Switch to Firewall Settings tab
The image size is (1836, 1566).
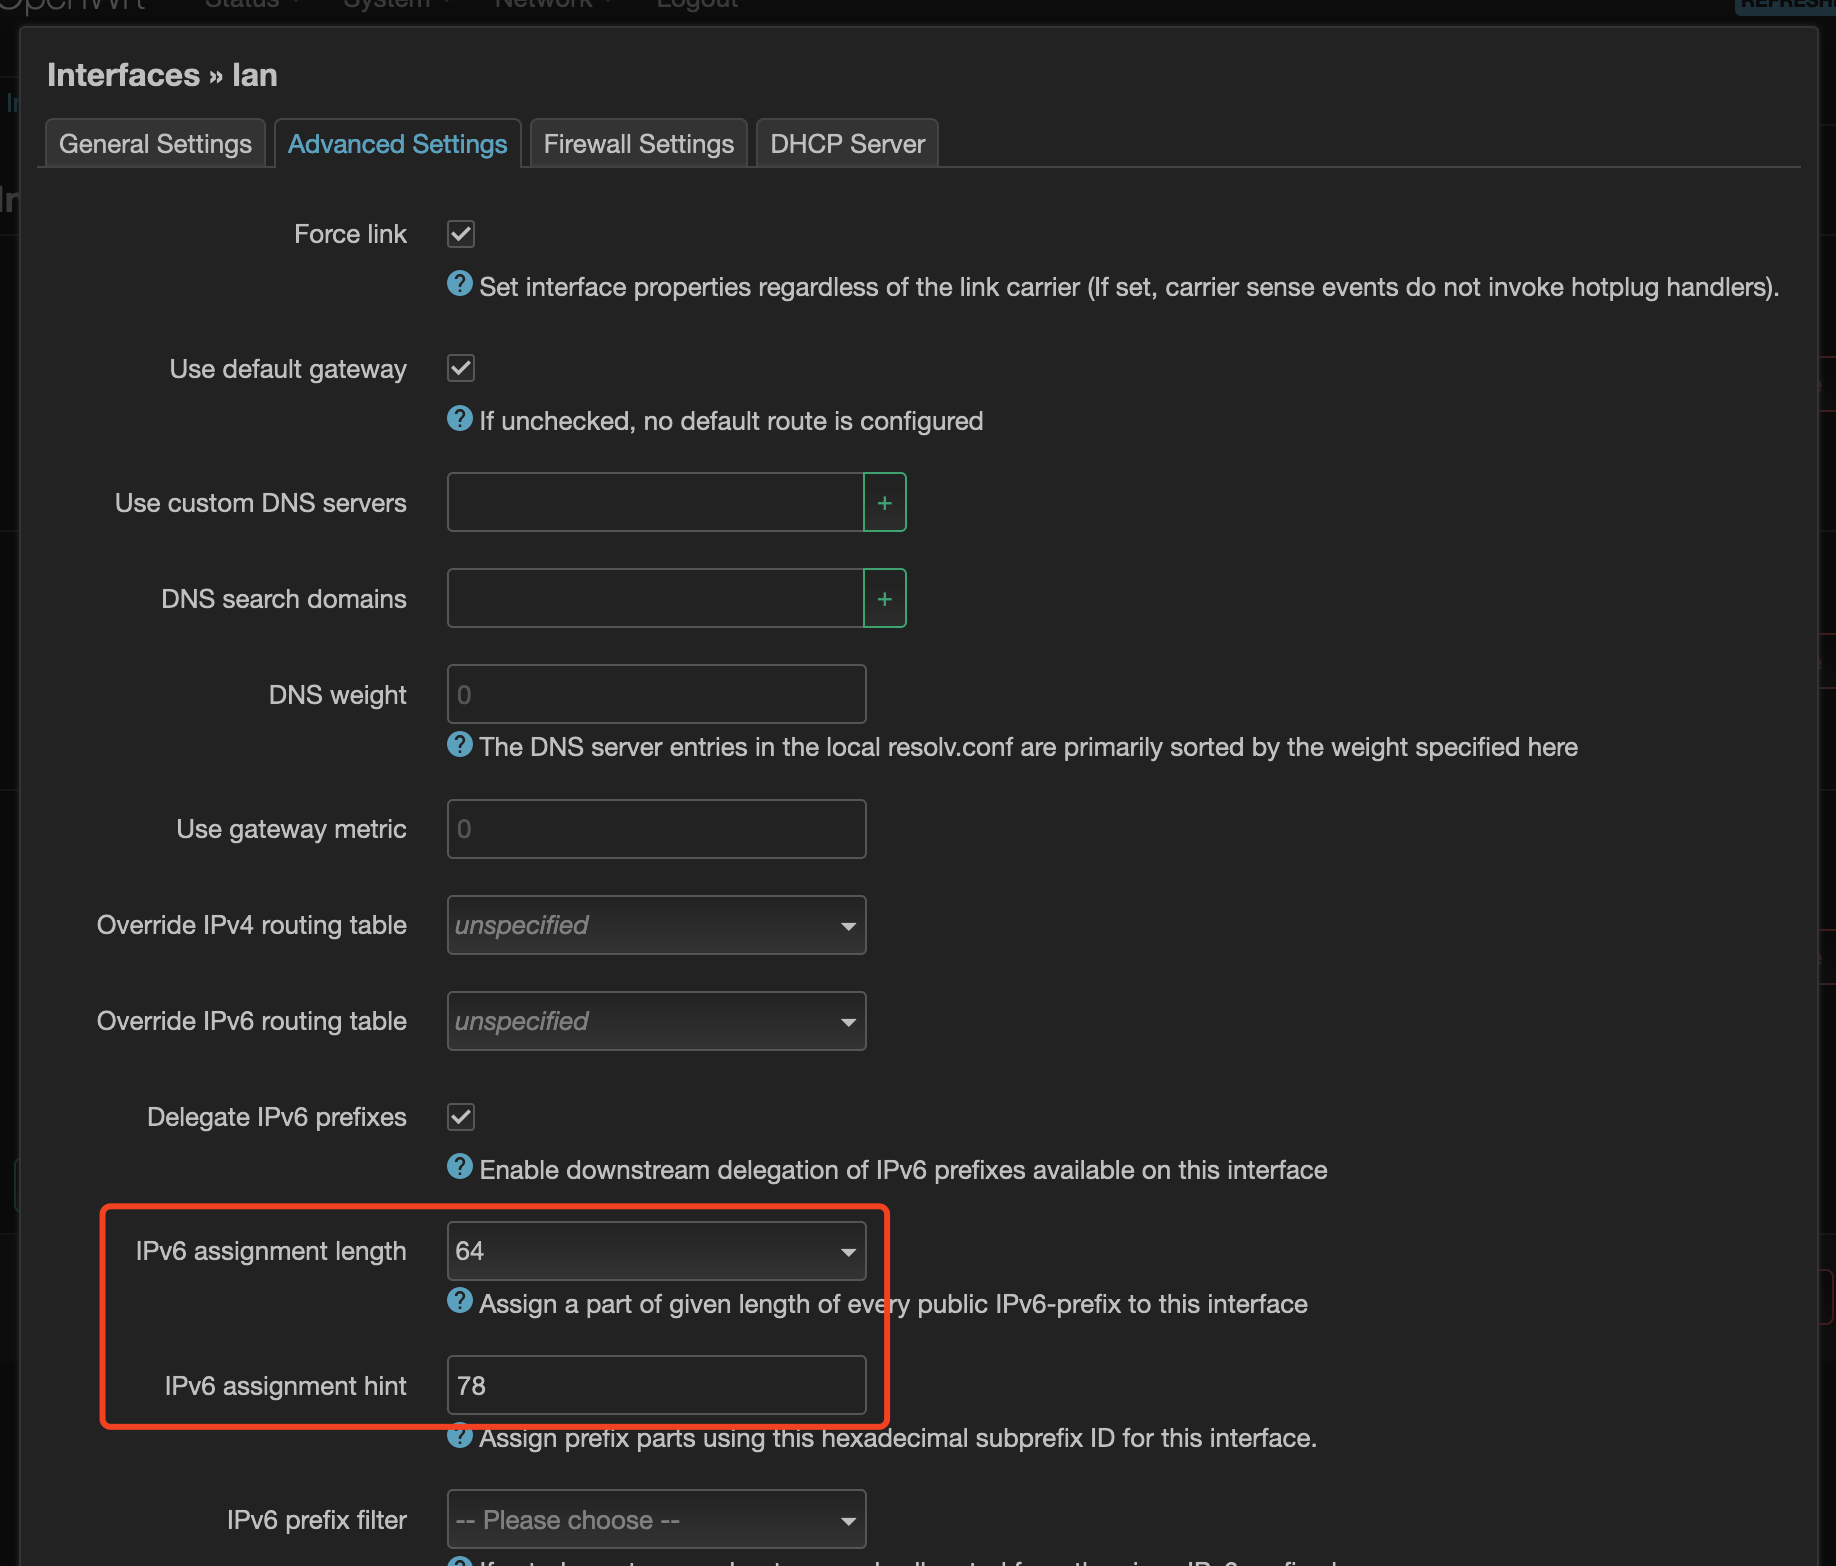638,144
